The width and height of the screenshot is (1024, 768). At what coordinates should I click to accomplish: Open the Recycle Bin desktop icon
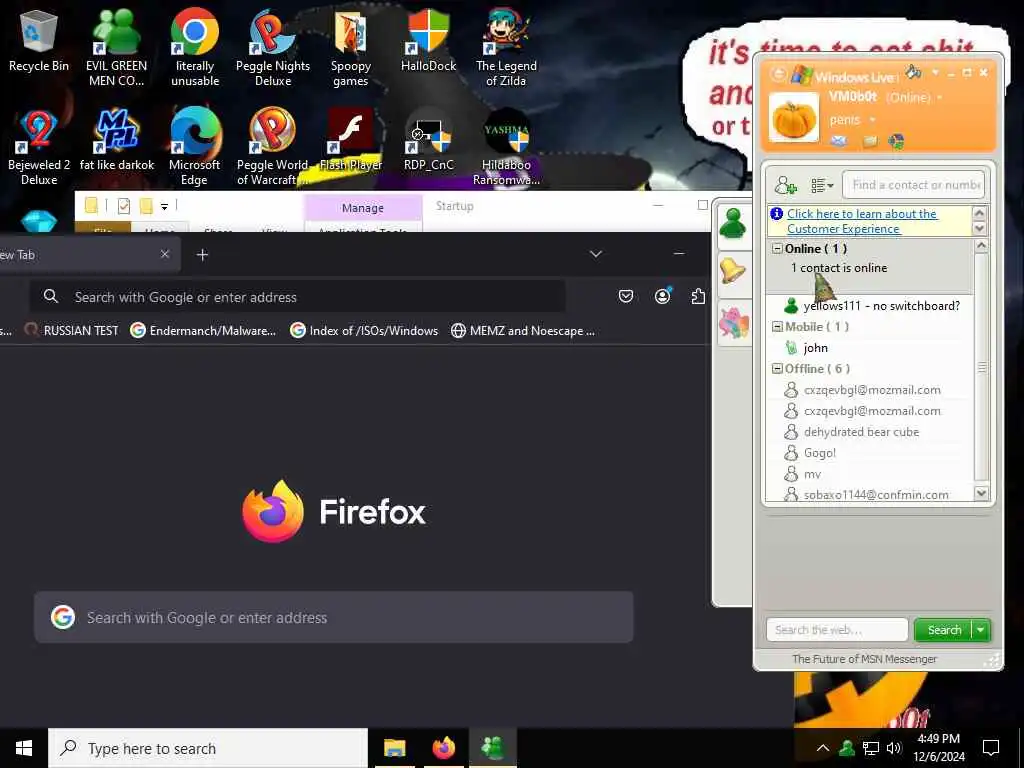point(39,41)
